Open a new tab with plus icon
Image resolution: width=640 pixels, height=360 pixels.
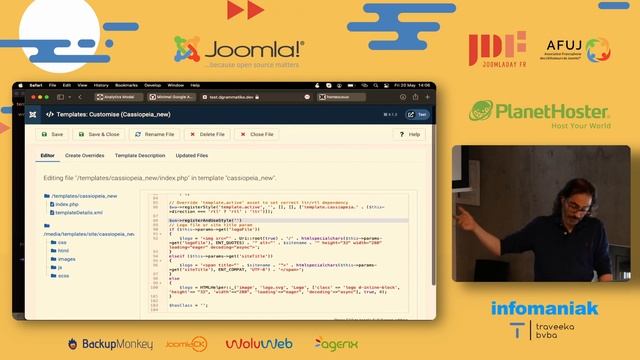tap(427, 97)
